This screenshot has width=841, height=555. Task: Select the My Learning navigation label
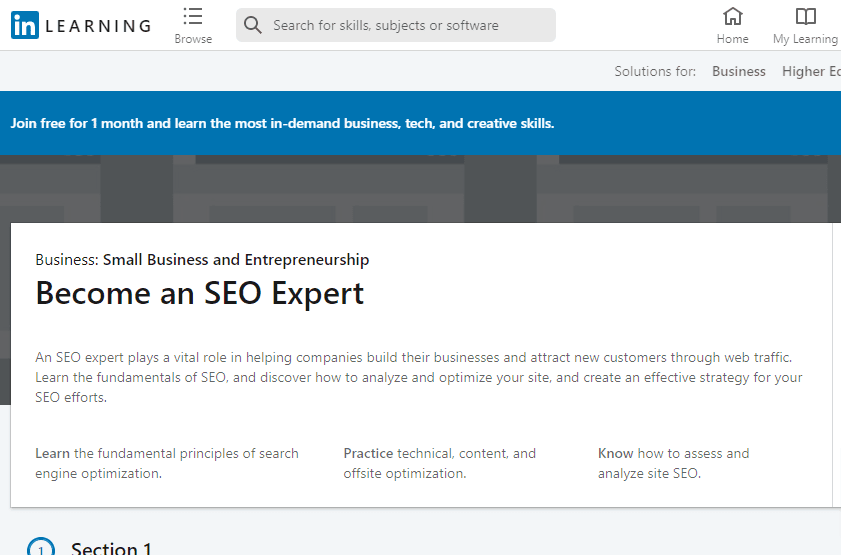point(805,39)
